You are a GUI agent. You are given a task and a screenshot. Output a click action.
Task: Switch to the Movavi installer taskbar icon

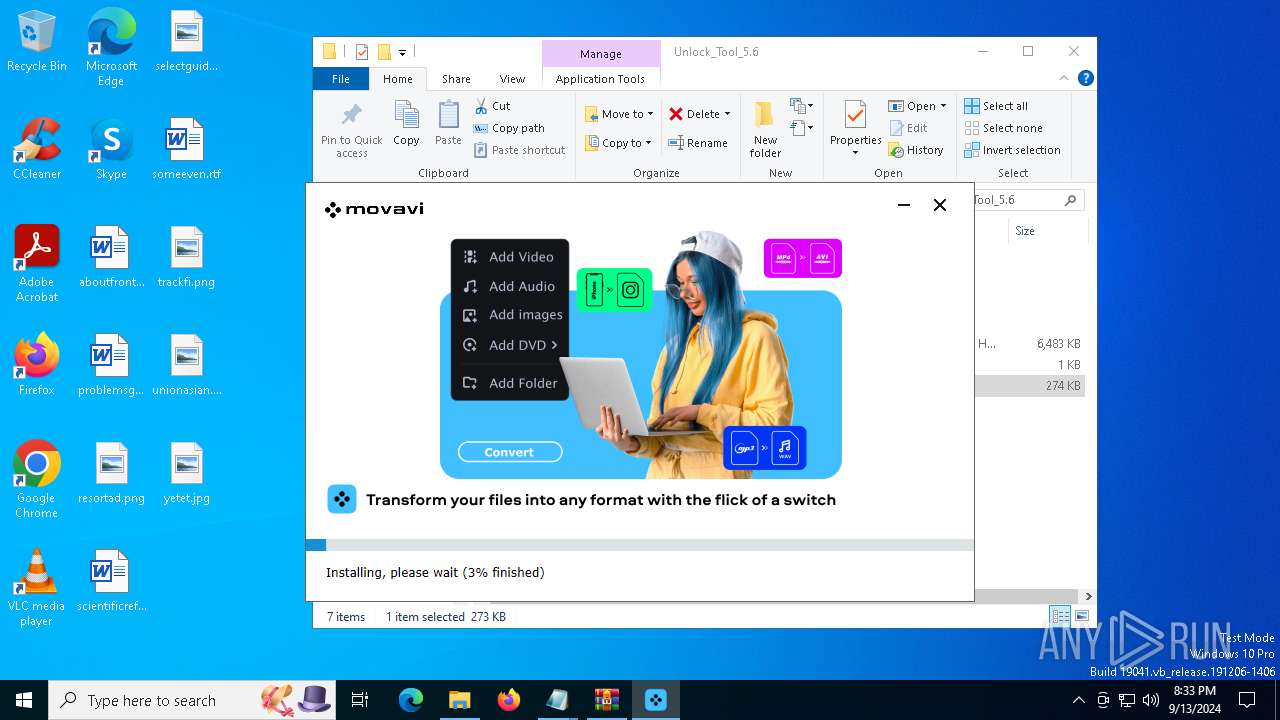coord(656,700)
